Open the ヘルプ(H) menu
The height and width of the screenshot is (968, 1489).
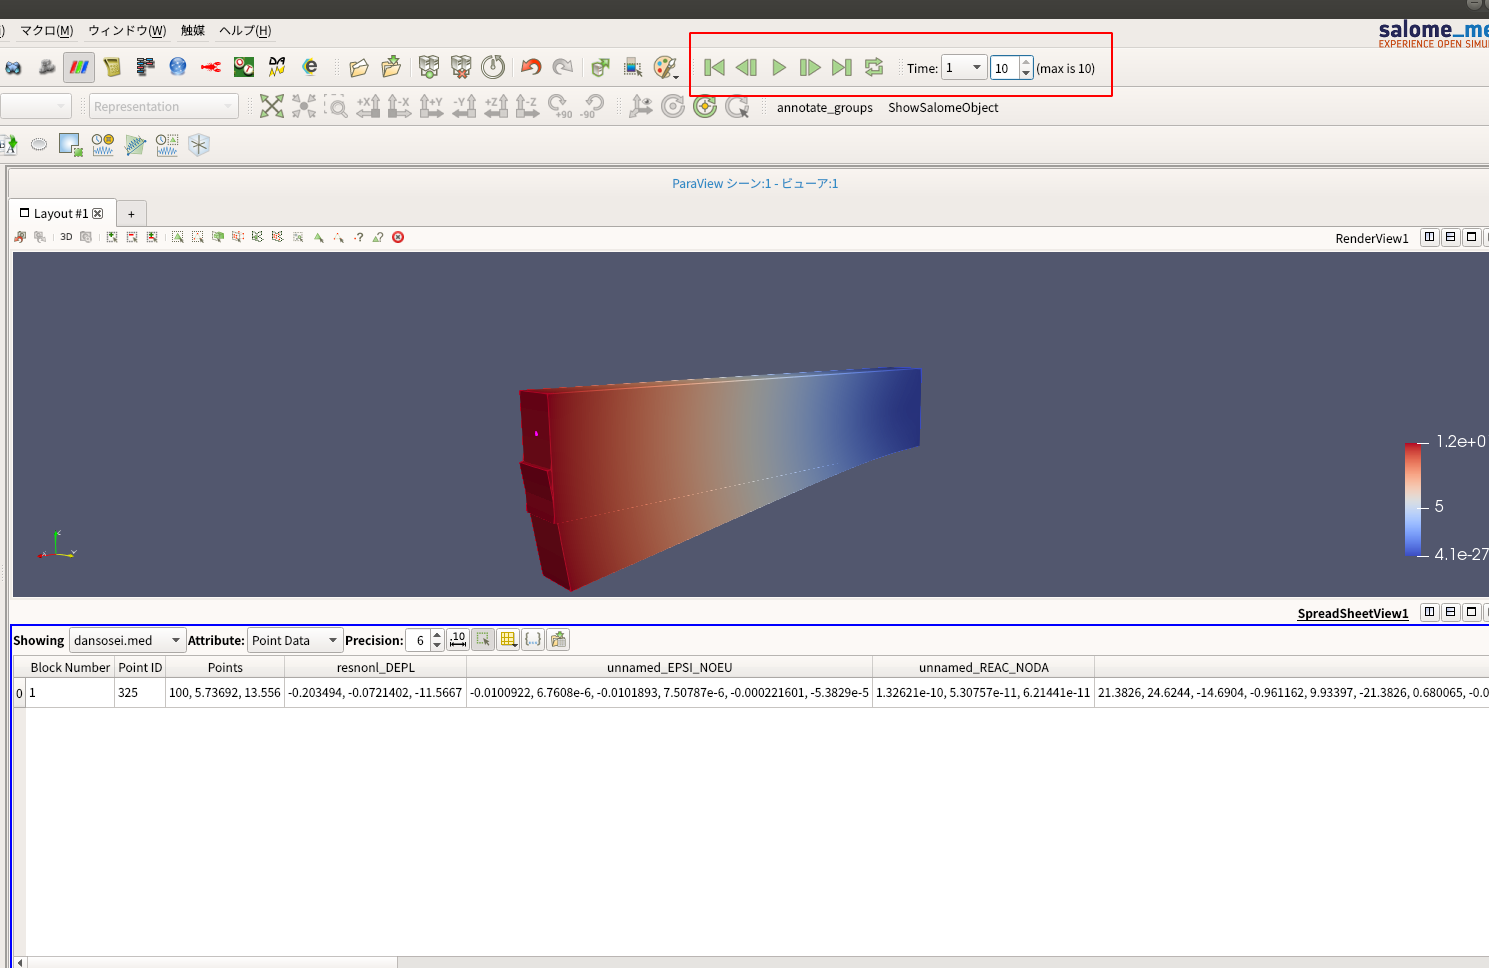(245, 30)
